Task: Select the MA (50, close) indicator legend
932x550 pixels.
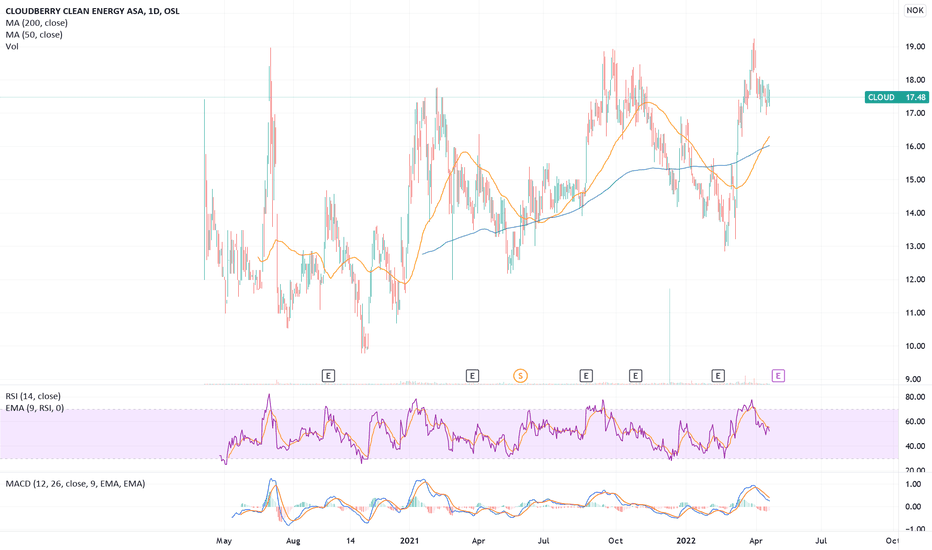Action: 34,34
